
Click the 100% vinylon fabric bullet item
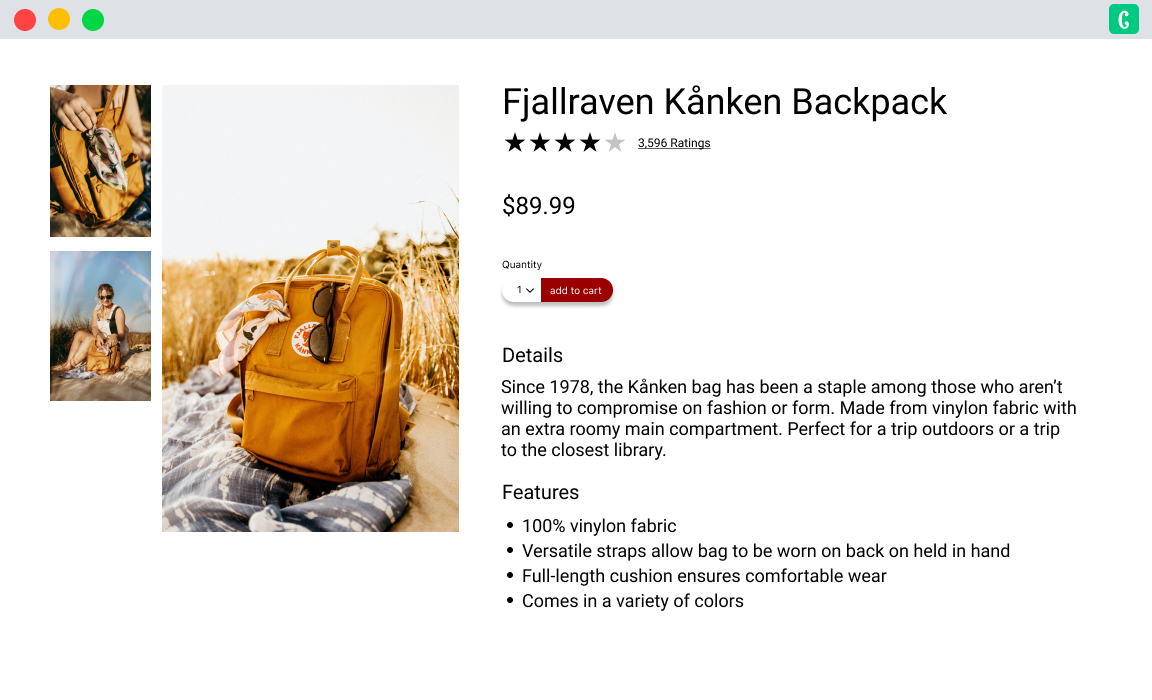click(599, 526)
